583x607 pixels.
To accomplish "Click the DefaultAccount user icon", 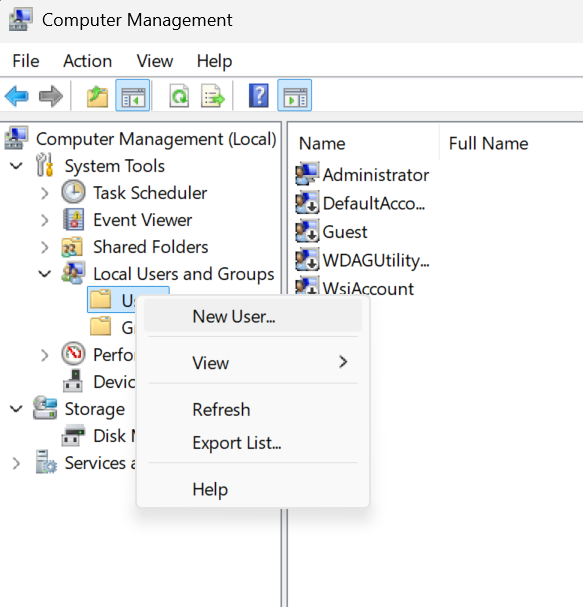I will pyautogui.click(x=307, y=202).
